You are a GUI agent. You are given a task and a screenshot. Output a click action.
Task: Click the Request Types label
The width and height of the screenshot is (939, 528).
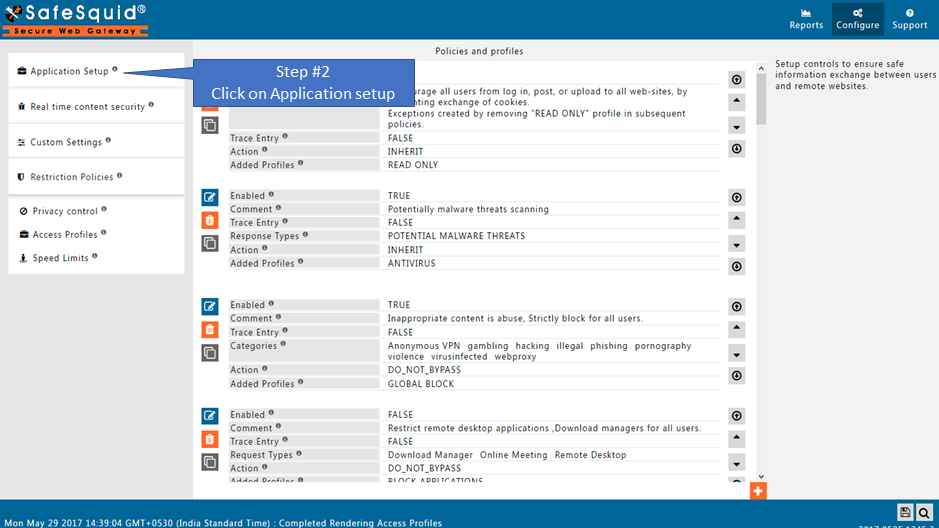pos(261,455)
